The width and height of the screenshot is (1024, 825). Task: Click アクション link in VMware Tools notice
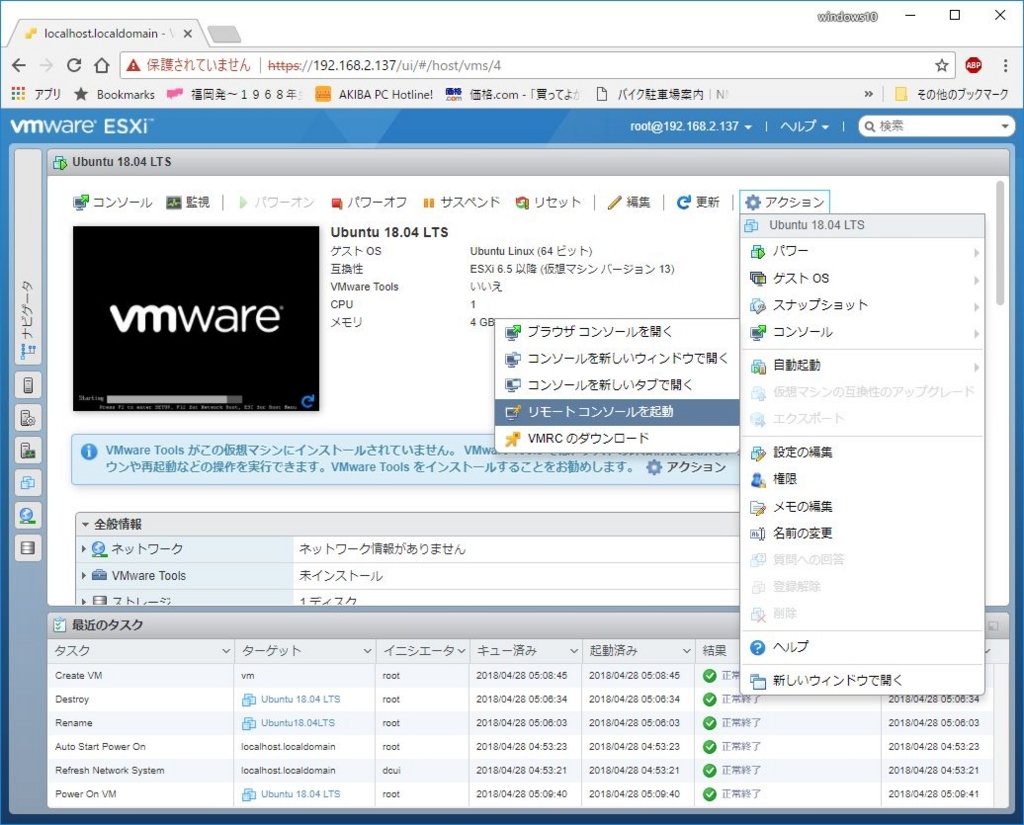click(686, 467)
